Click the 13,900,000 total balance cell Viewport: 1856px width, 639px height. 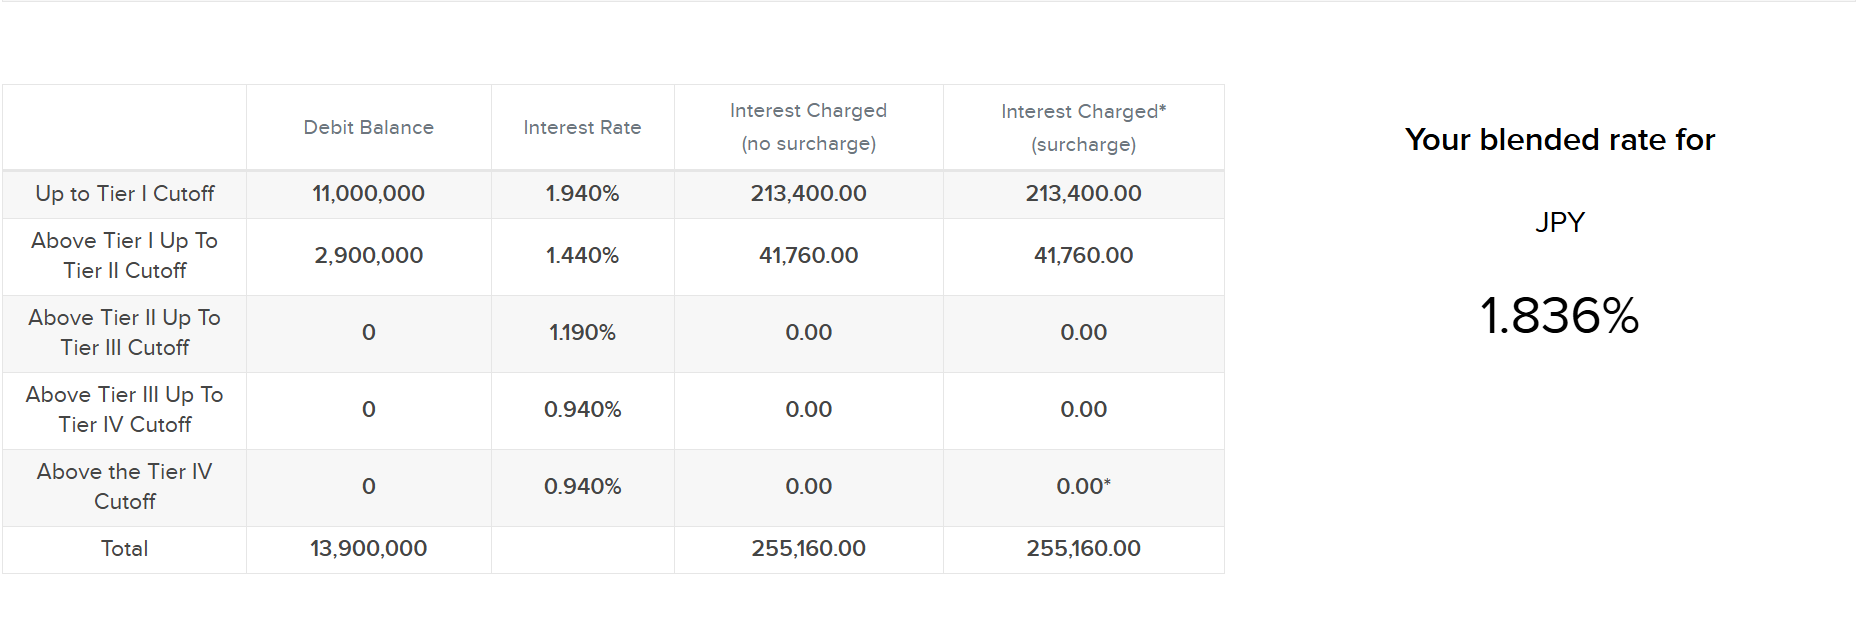tap(368, 549)
